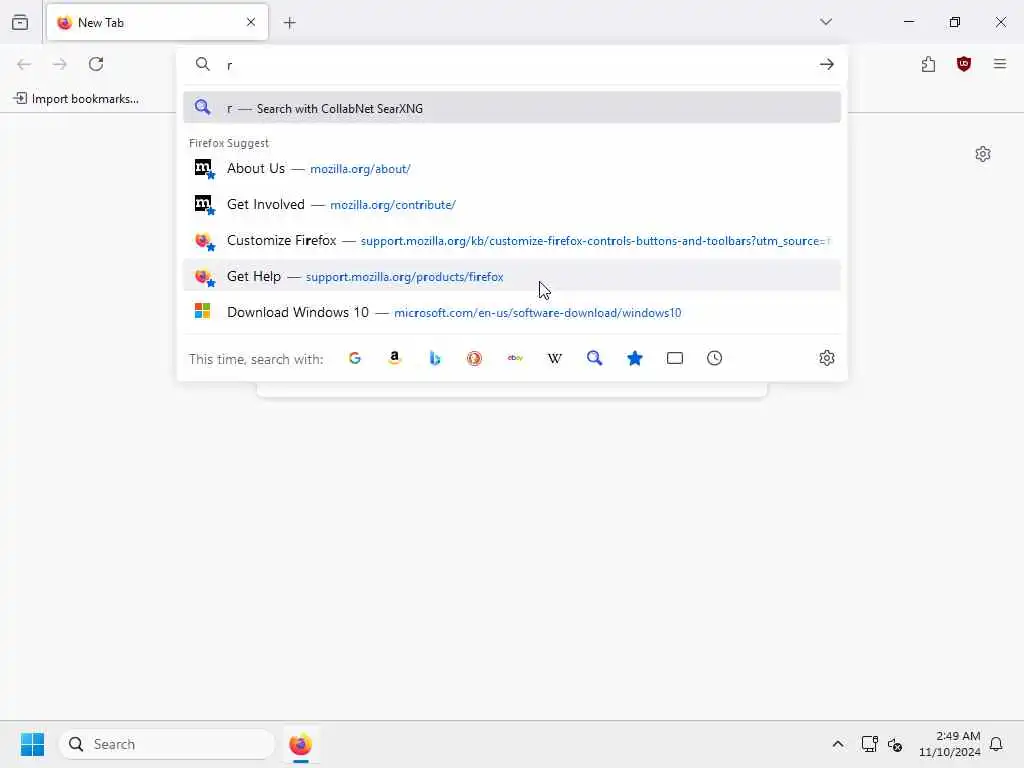Select CollabNet SearXNG magnifier engine icon
This screenshot has height=768, width=1024.
point(594,358)
